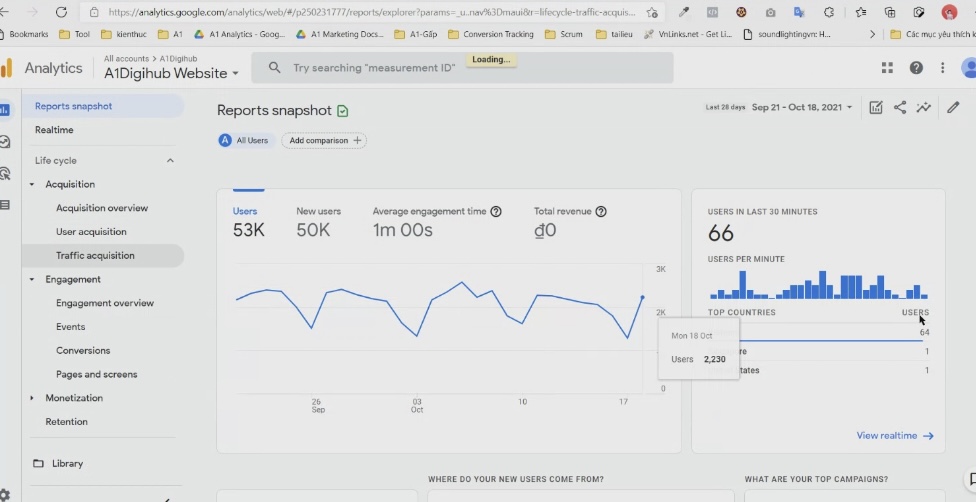Click the report status check icon

[342, 111]
